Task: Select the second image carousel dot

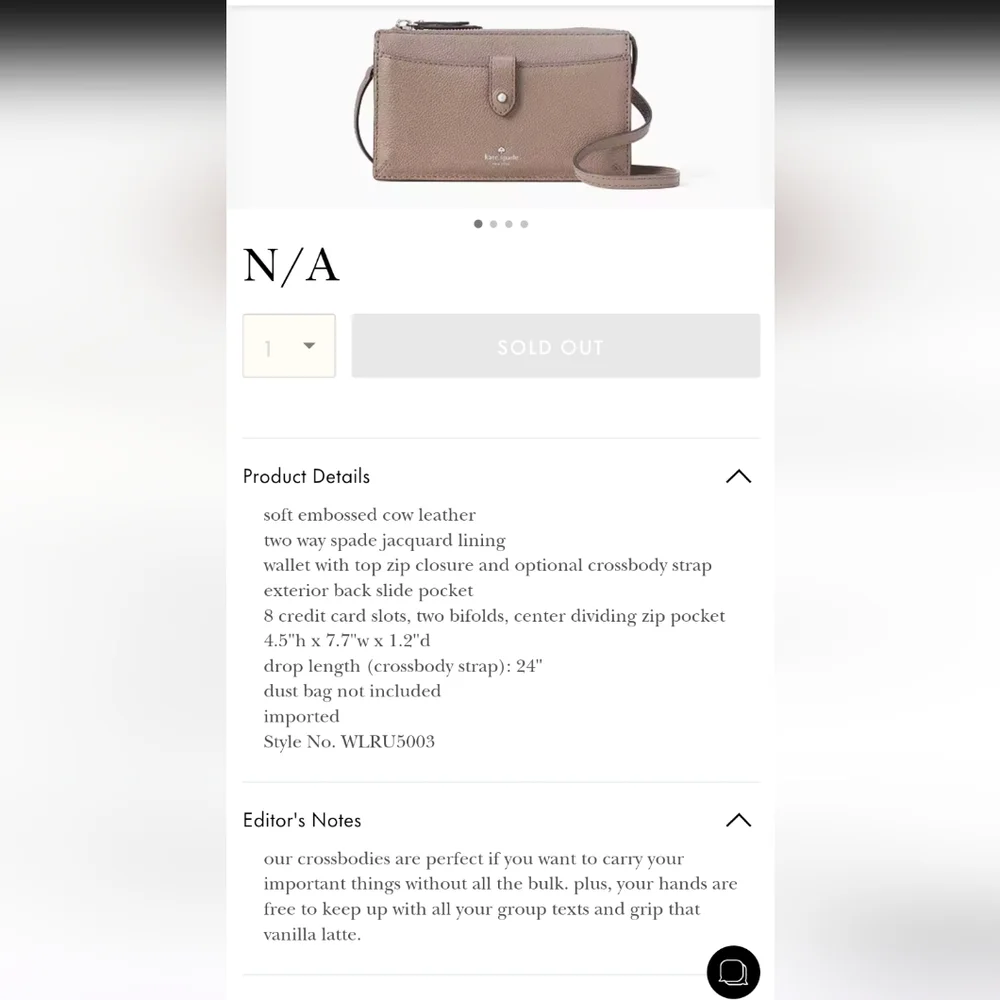Action: point(494,224)
